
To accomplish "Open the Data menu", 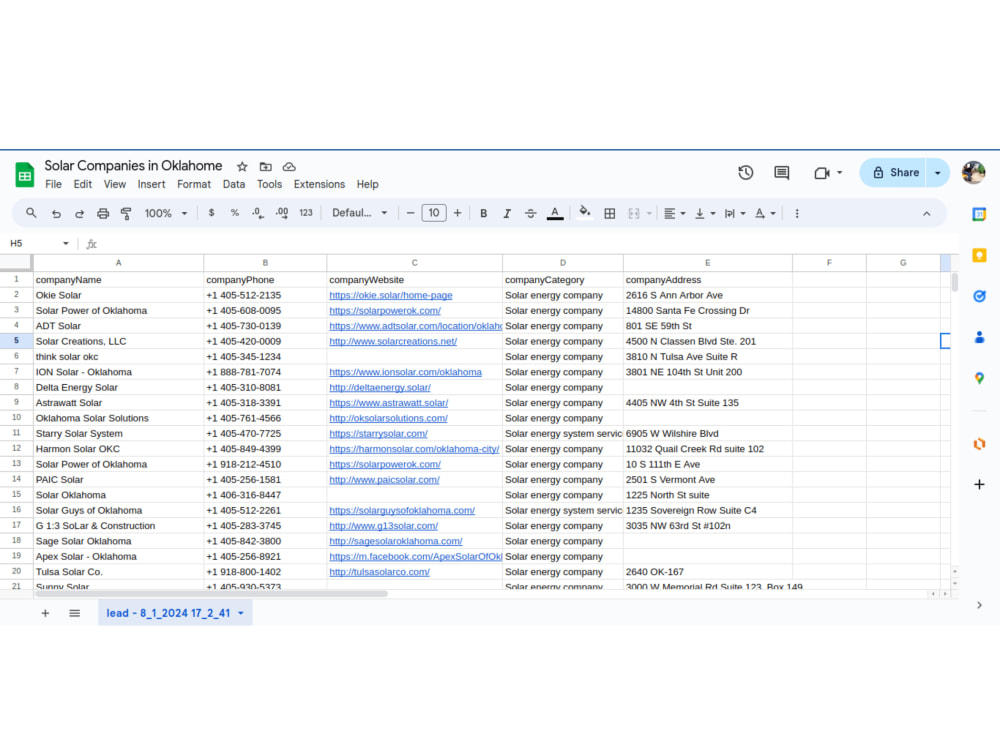I will (x=233, y=184).
